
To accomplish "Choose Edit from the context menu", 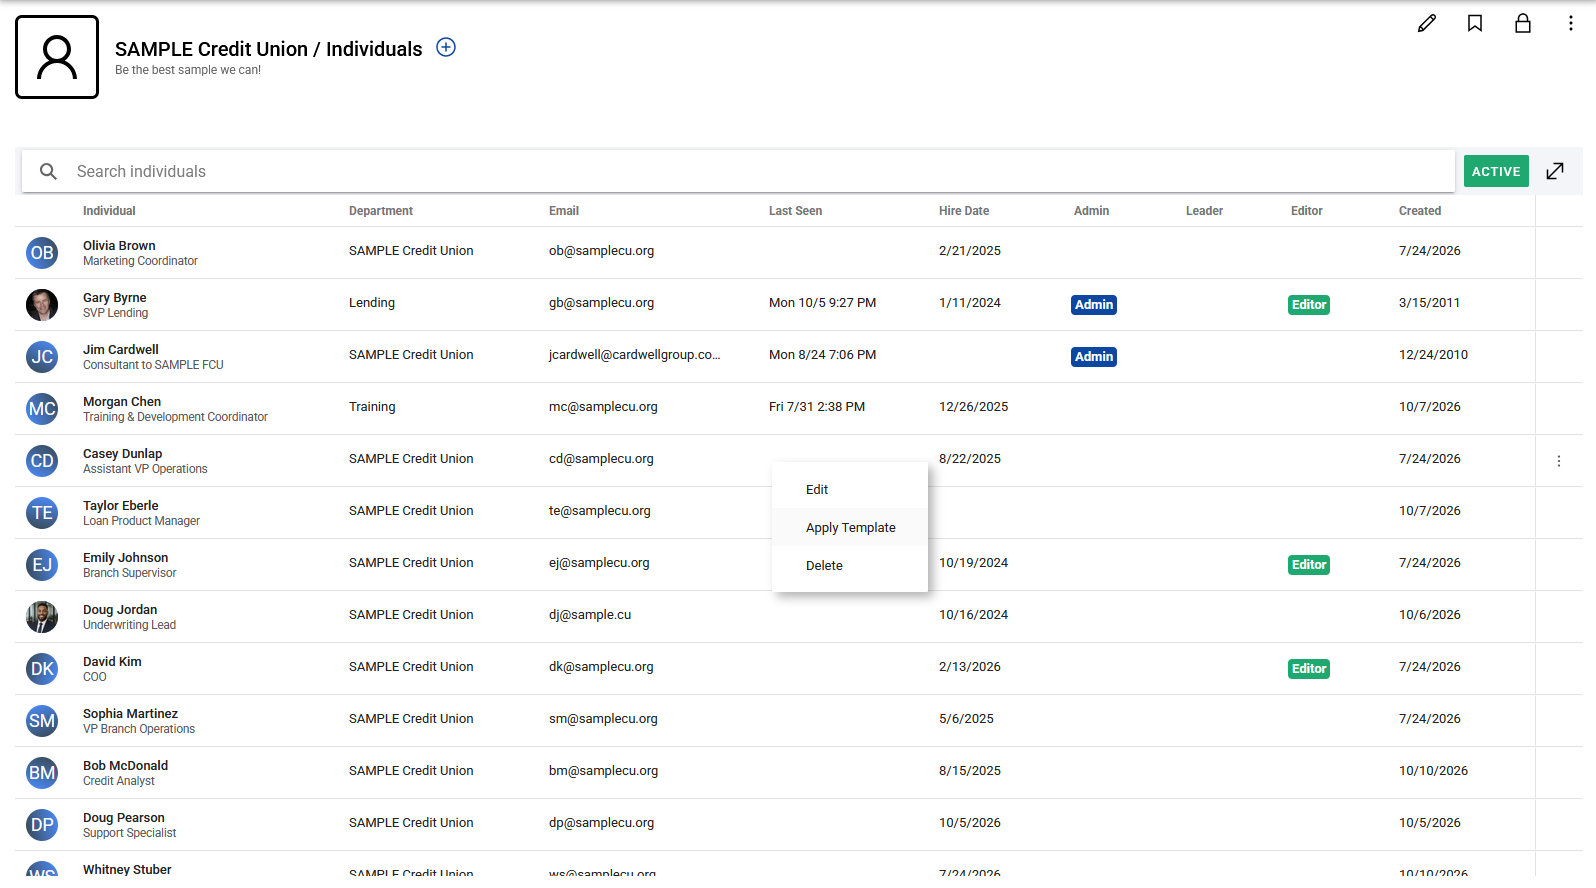I will click(850, 489).
